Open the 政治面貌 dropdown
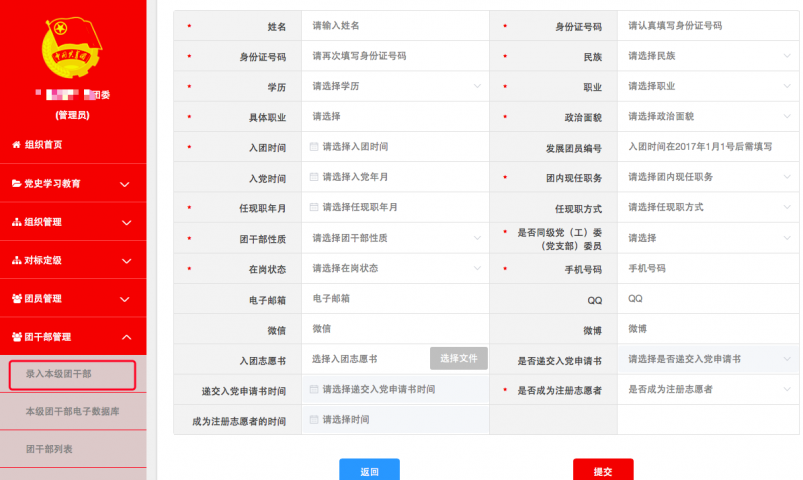 708,117
